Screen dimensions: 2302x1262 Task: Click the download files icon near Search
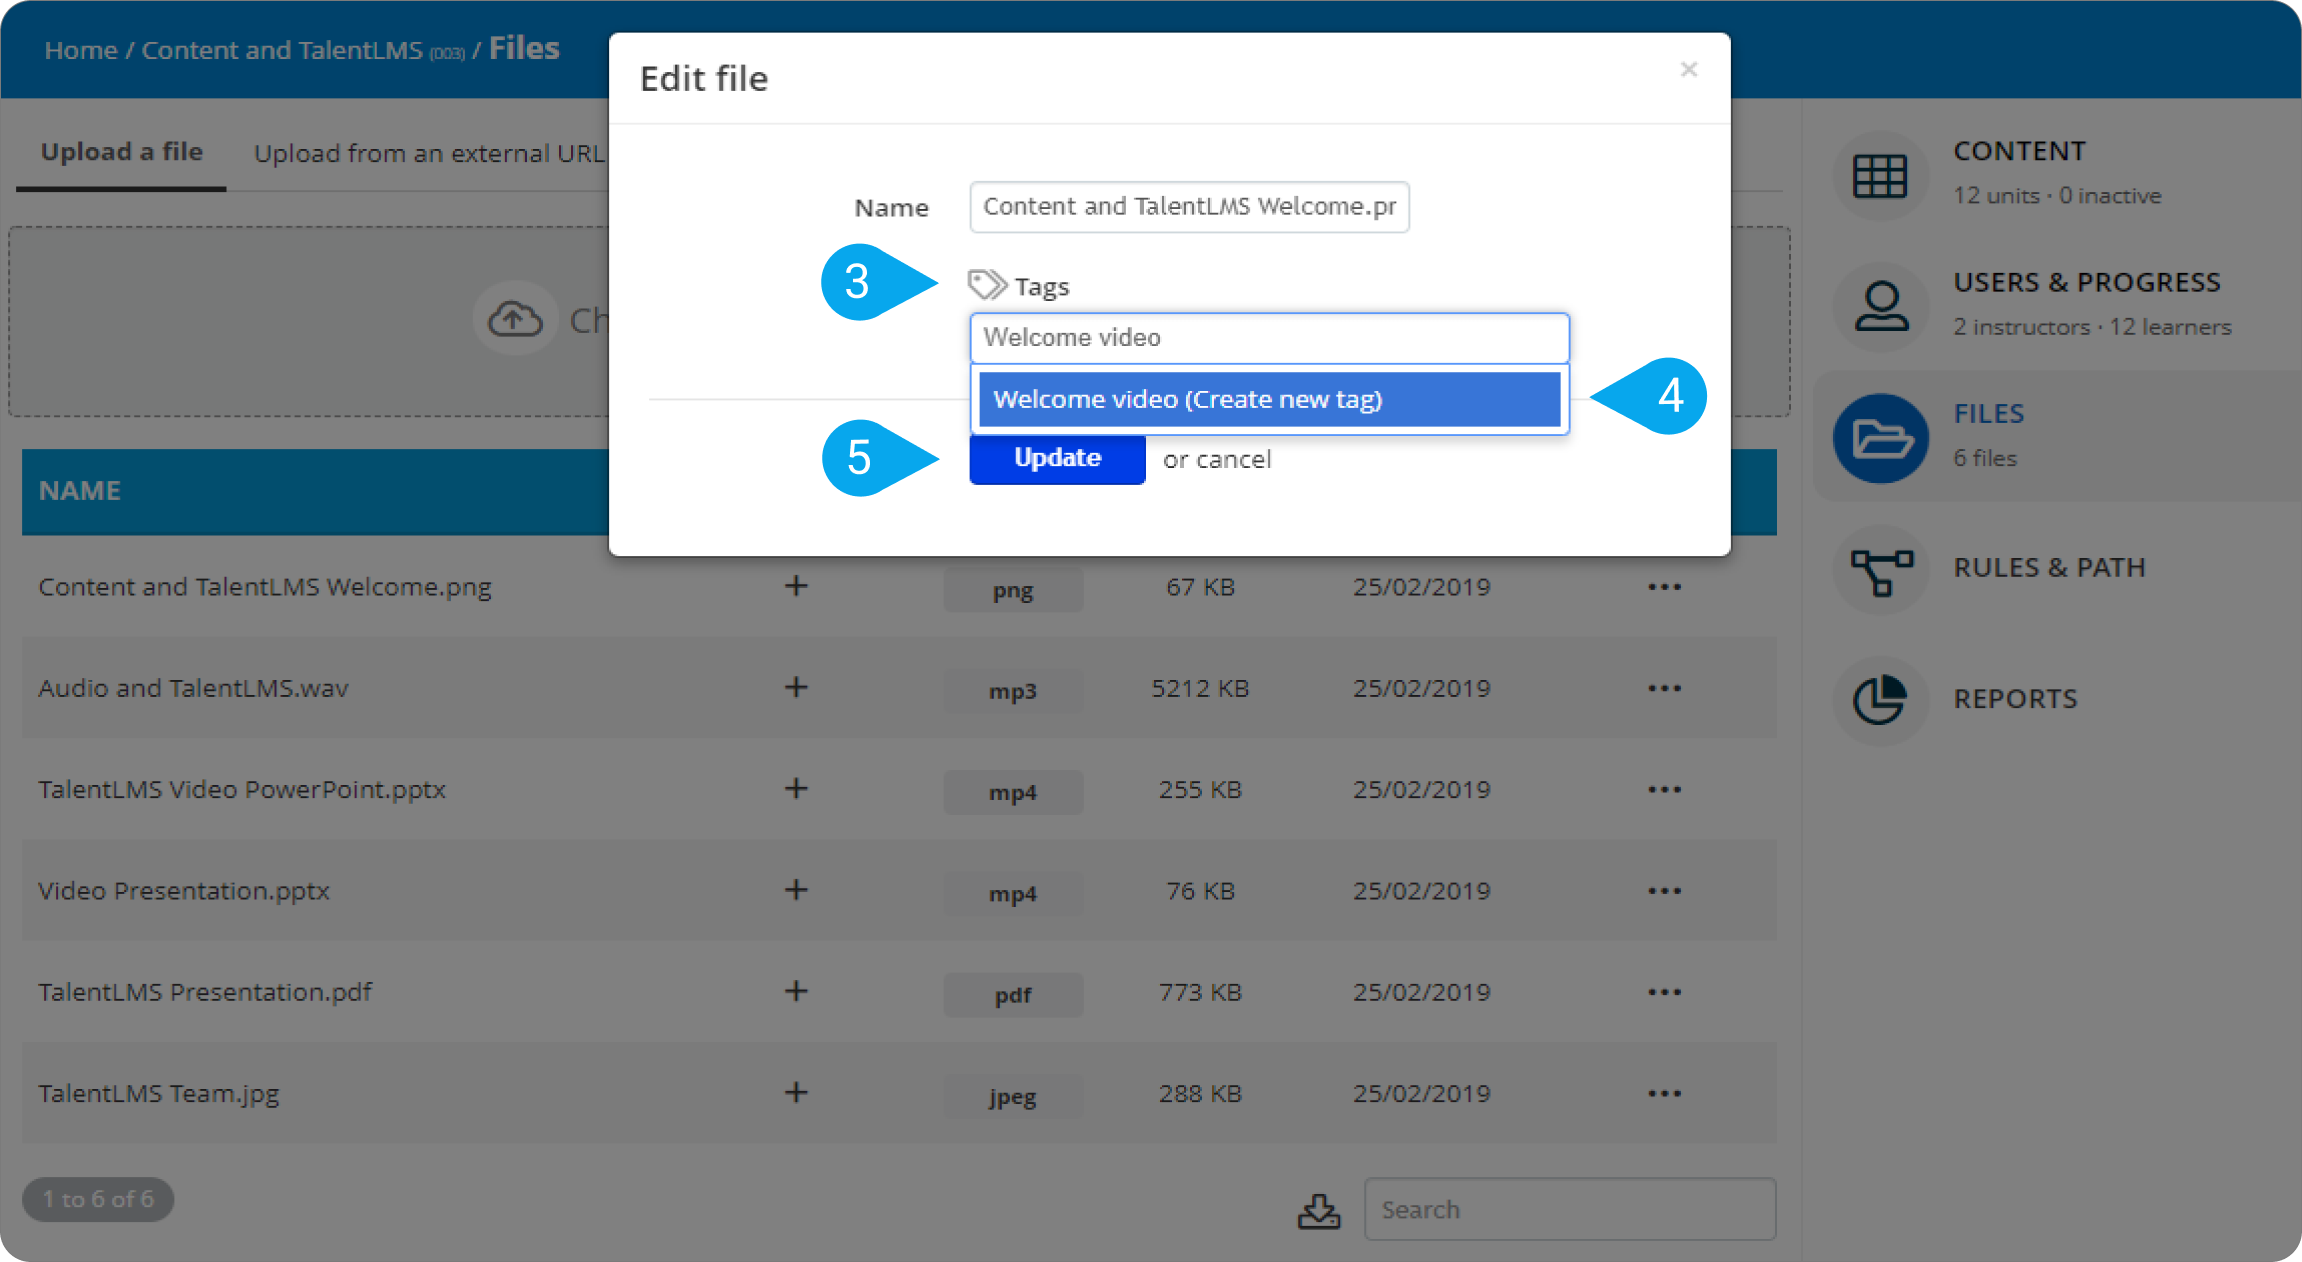coord(1319,1210)
